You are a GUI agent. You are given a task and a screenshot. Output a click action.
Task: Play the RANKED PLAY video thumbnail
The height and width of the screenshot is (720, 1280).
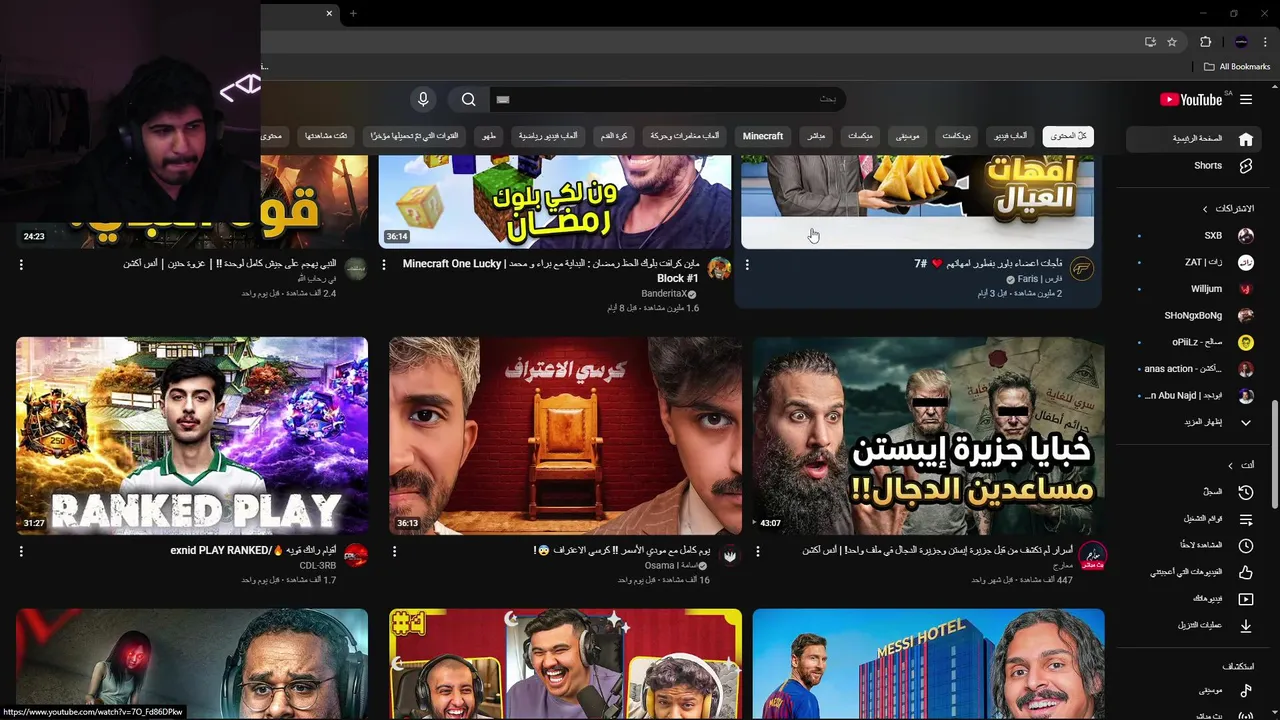pos(192,436)
